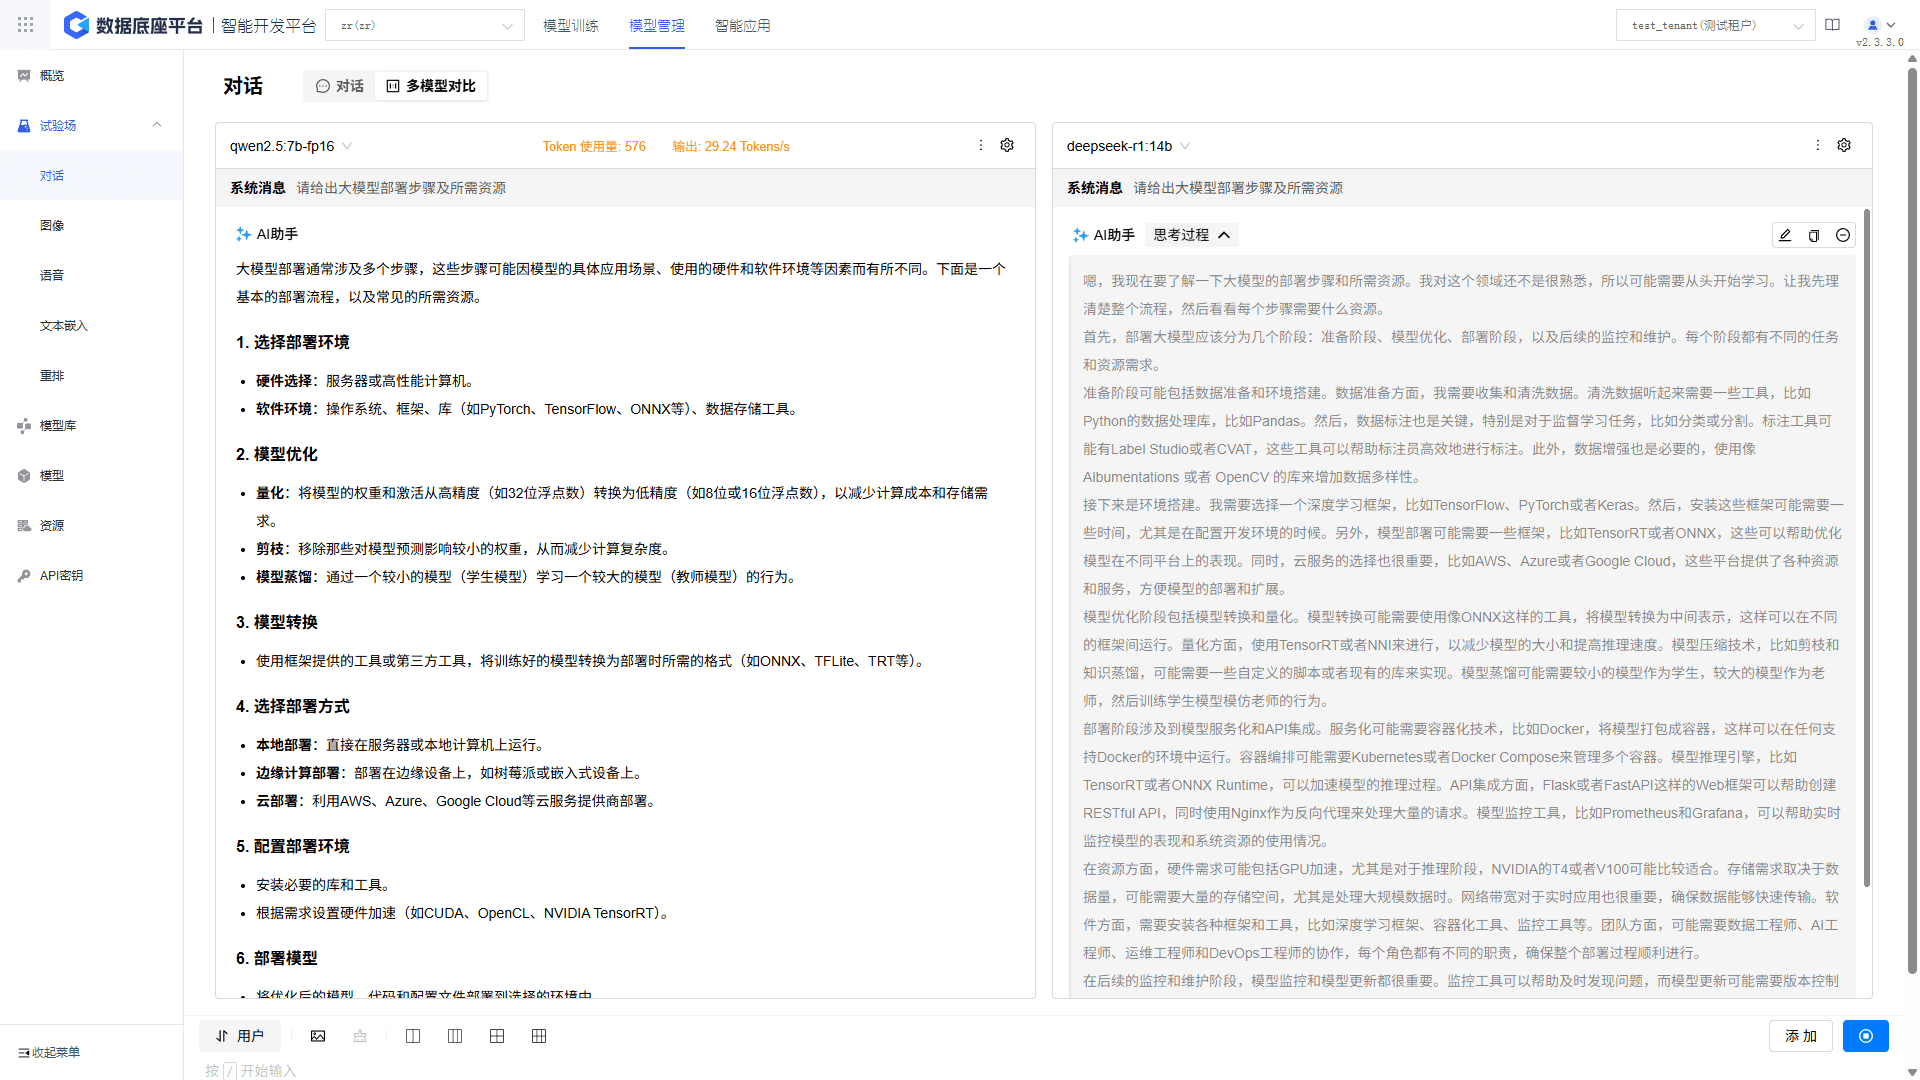The image size is (1920, 1080).
Task: Open the qwen2.5:7b-fp16 model dropdown
Action: [290, 146]
